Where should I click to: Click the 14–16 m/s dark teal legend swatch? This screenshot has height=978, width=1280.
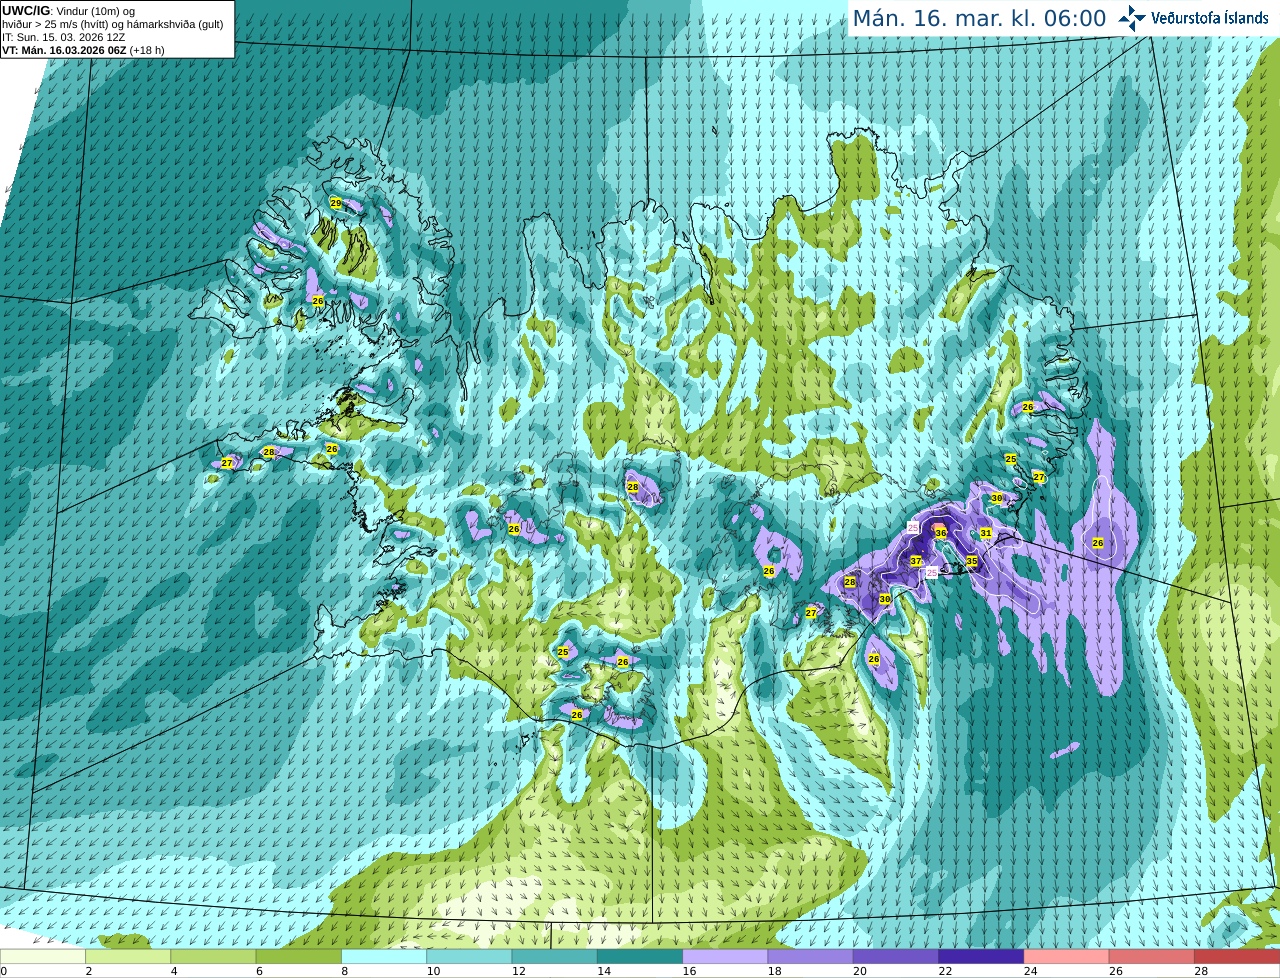point(640,957)
